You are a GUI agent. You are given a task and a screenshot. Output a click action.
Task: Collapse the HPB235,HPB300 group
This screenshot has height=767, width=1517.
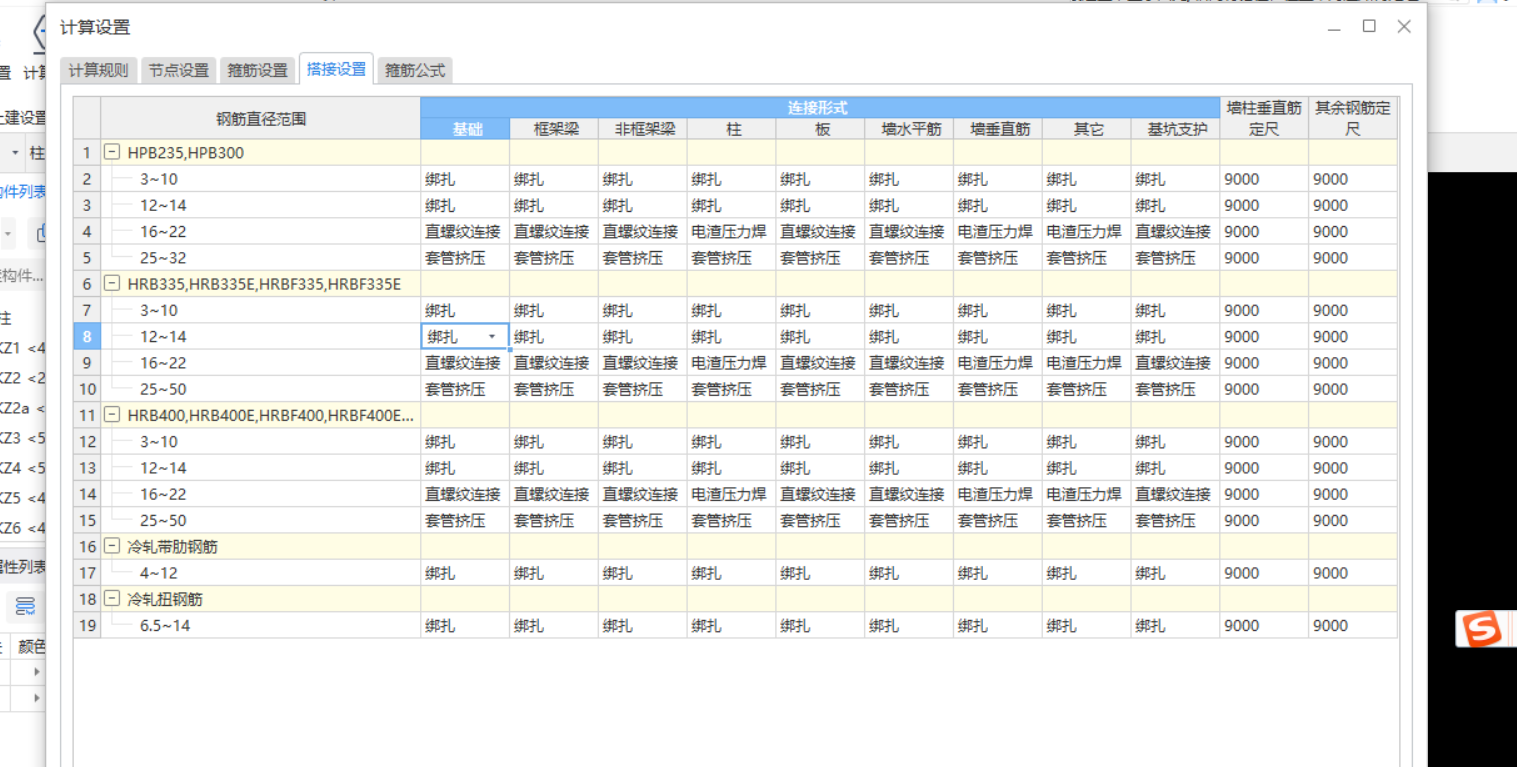113,153
